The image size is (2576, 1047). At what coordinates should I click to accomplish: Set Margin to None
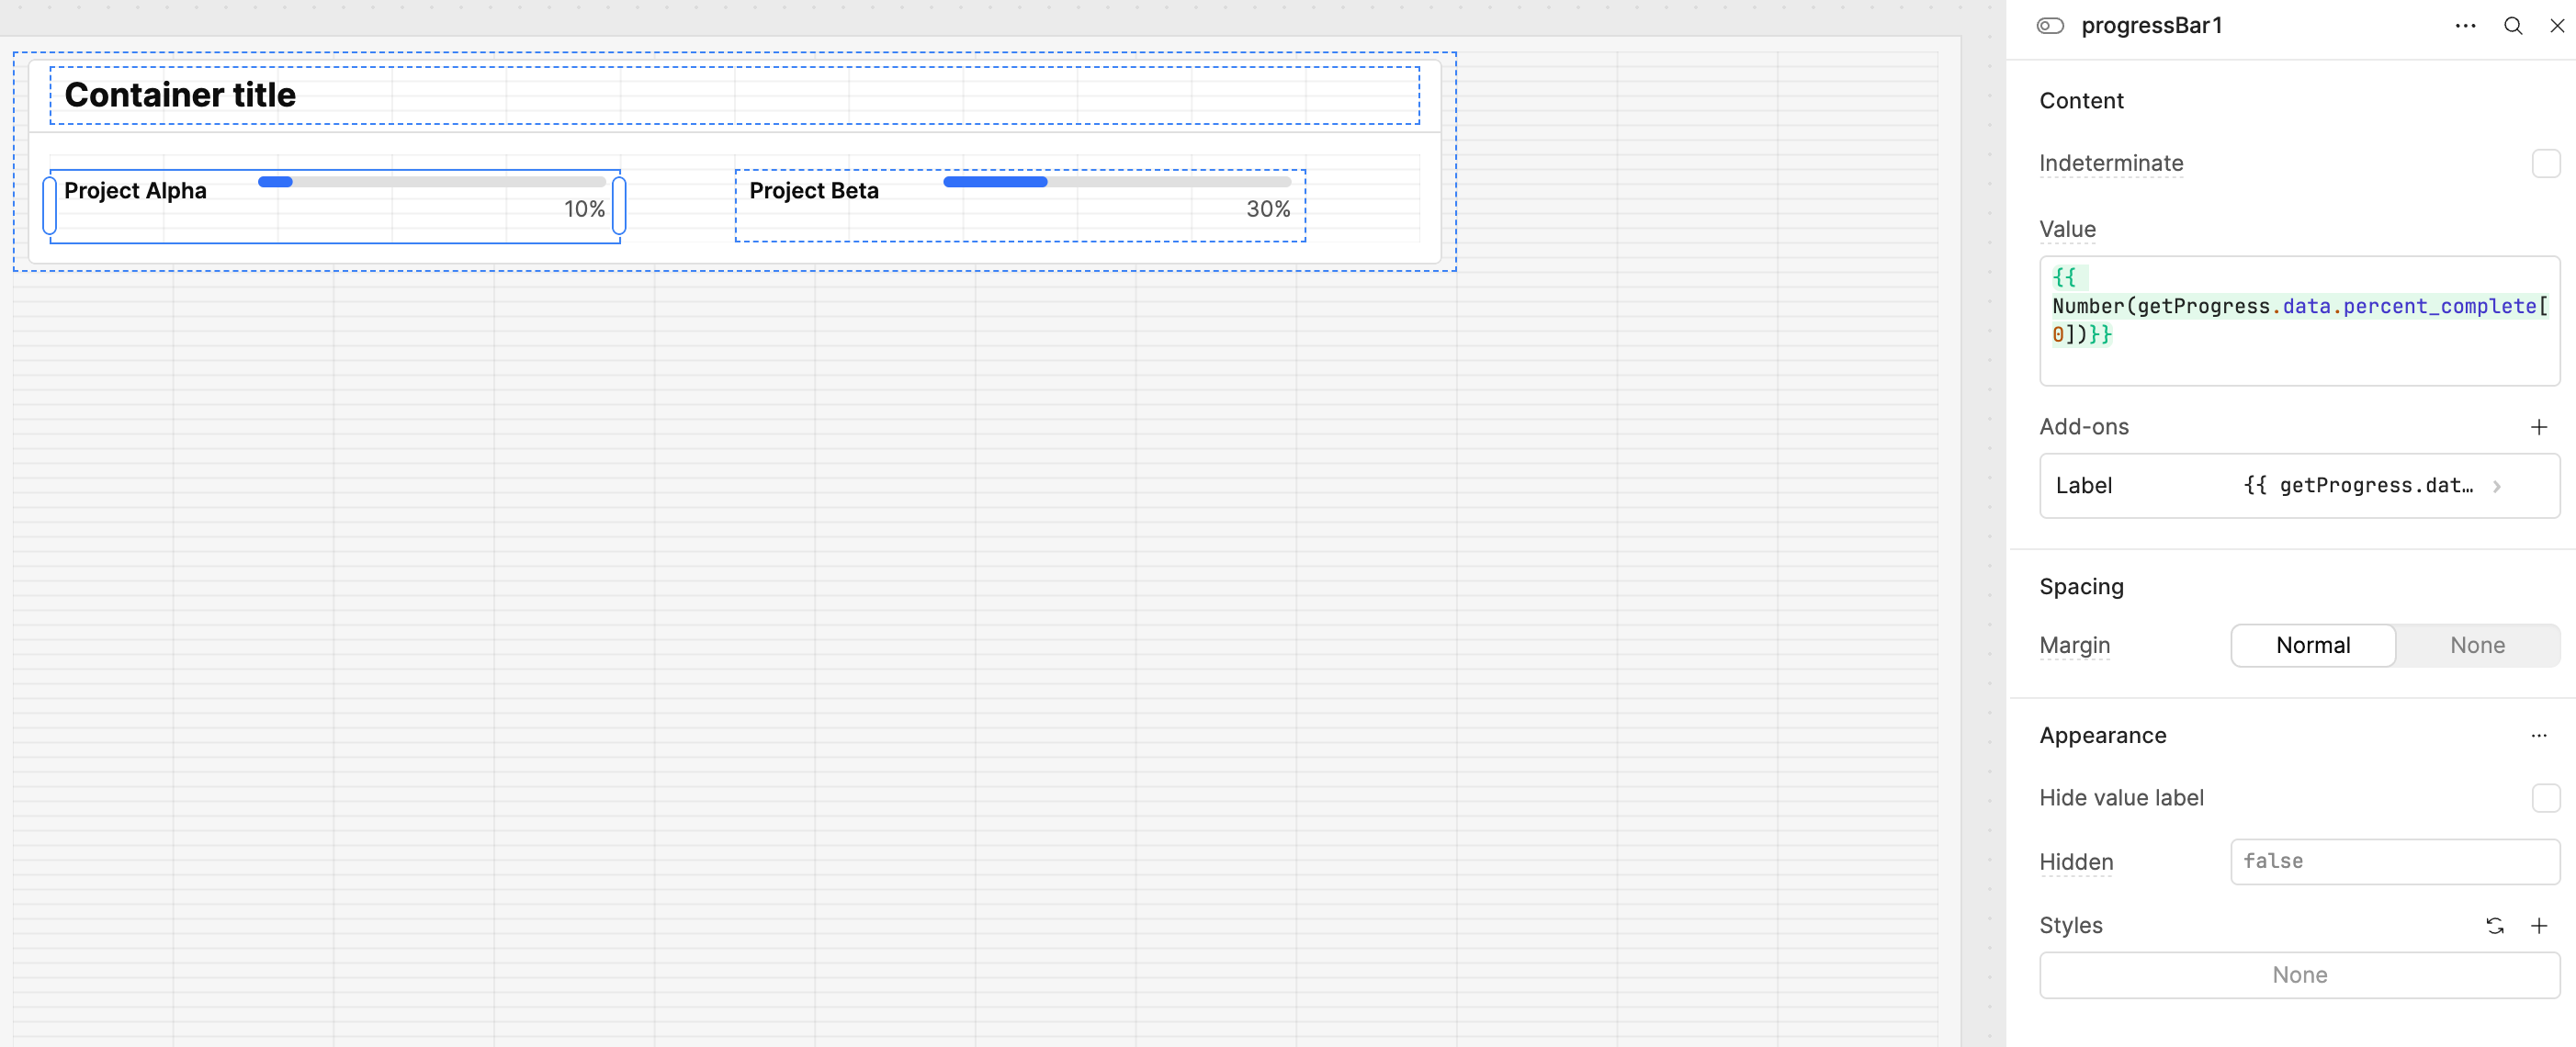pos(2476,645)
